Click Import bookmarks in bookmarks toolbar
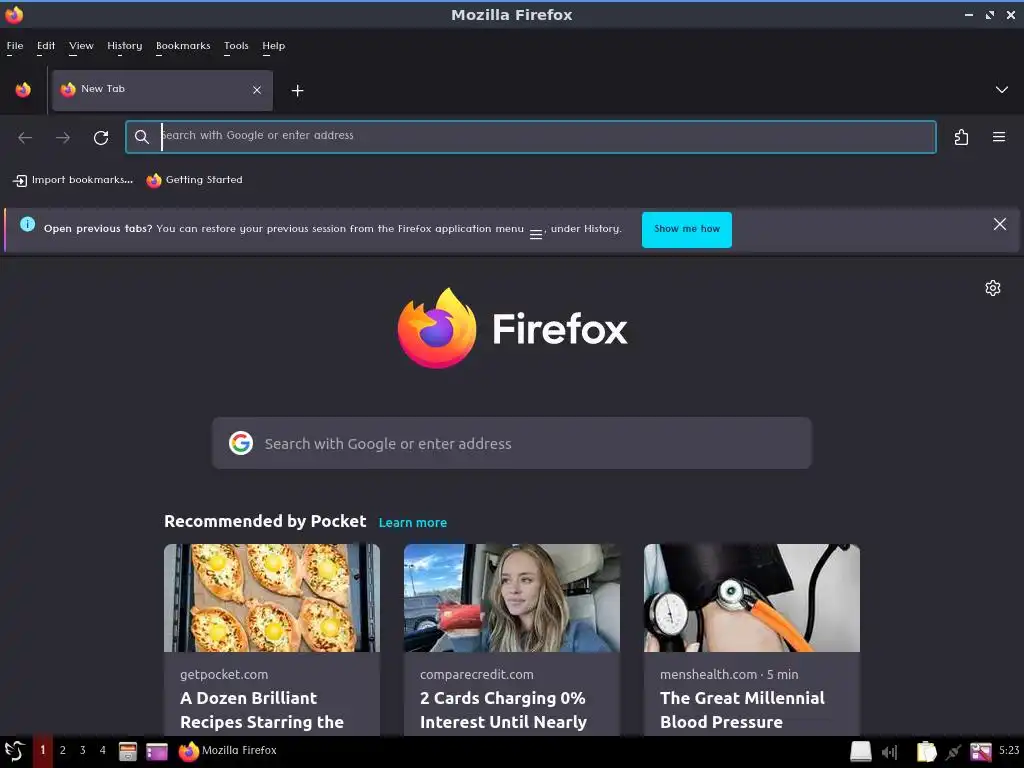 coord(73,180)
